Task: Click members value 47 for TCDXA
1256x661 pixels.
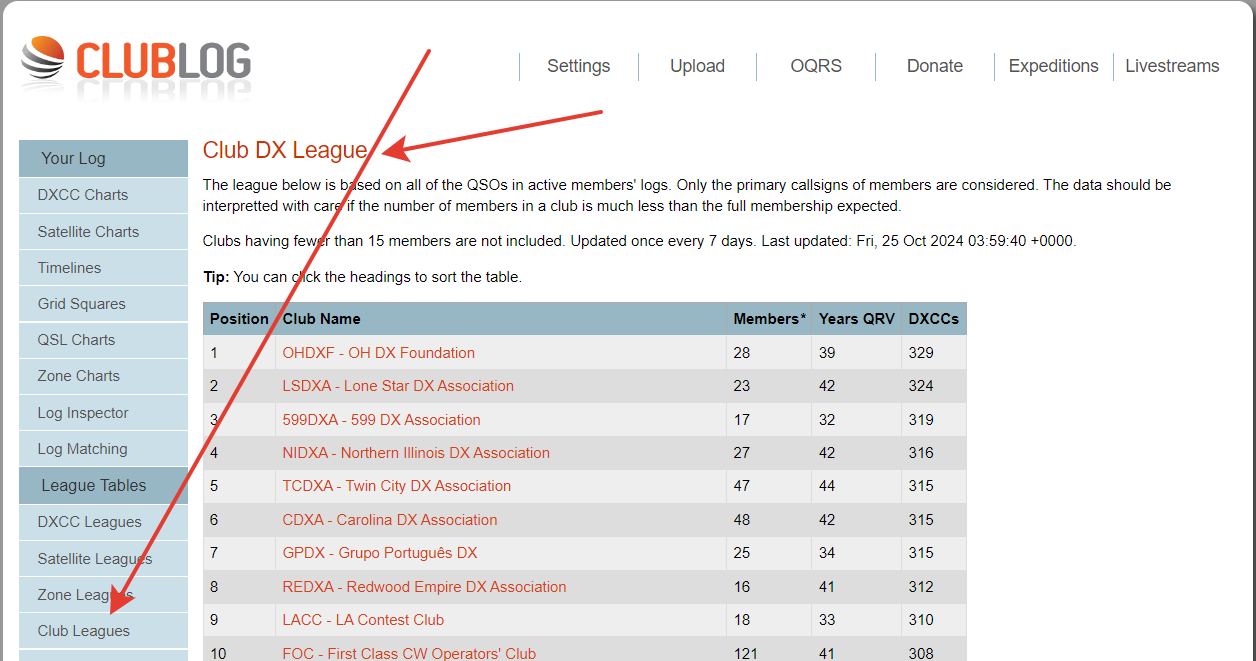Action: coord(742,486)
